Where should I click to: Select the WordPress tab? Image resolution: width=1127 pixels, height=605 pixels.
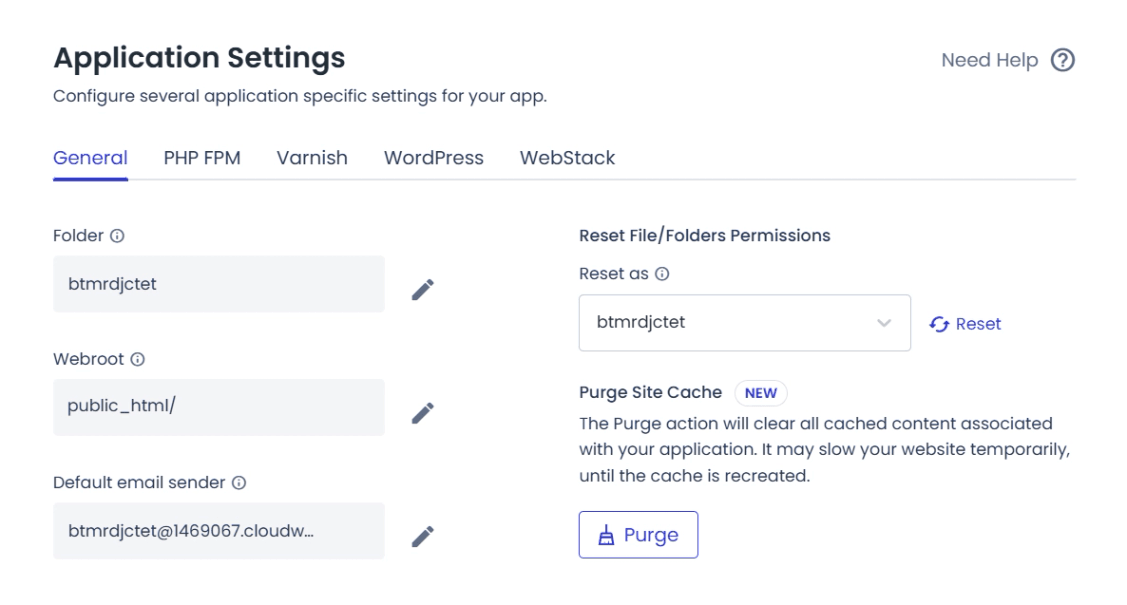pyautogui.click(x=433, y=158)
